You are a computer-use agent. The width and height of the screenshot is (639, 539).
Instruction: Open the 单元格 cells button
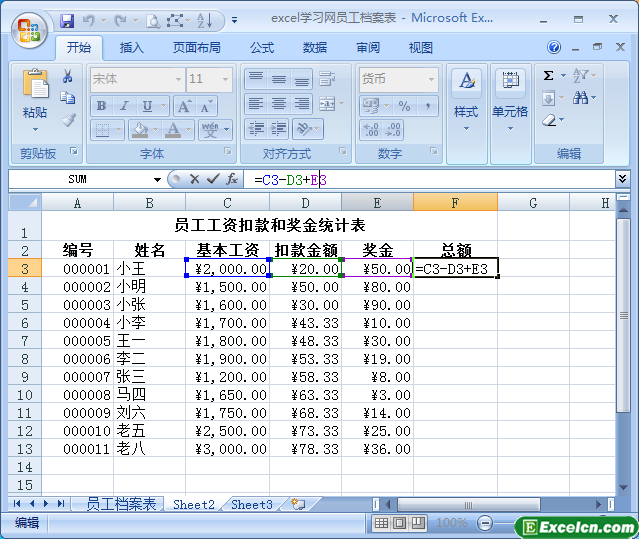[510, 100]
